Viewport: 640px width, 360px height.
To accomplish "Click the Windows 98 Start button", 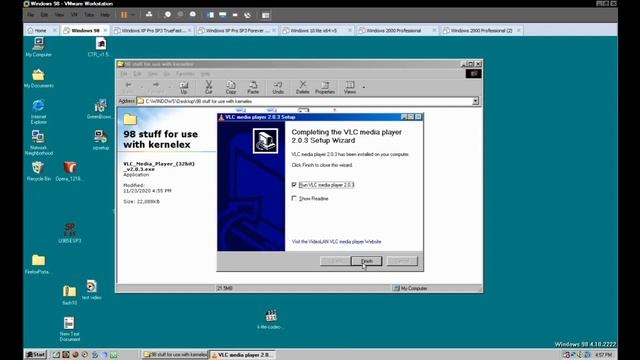I will tap(36, 355).
